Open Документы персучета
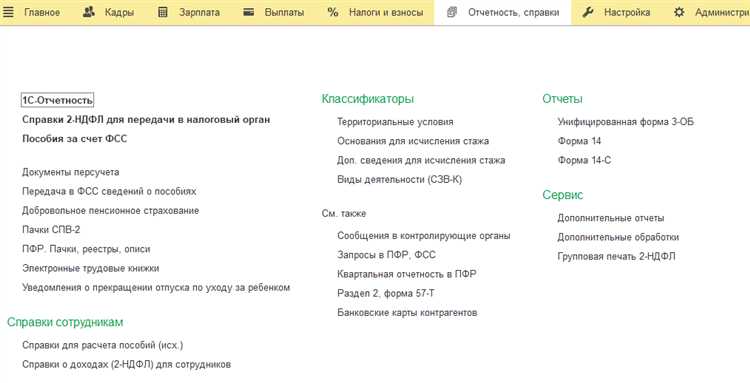The height and width of the screenshot is (383, 750). (71, 172)
